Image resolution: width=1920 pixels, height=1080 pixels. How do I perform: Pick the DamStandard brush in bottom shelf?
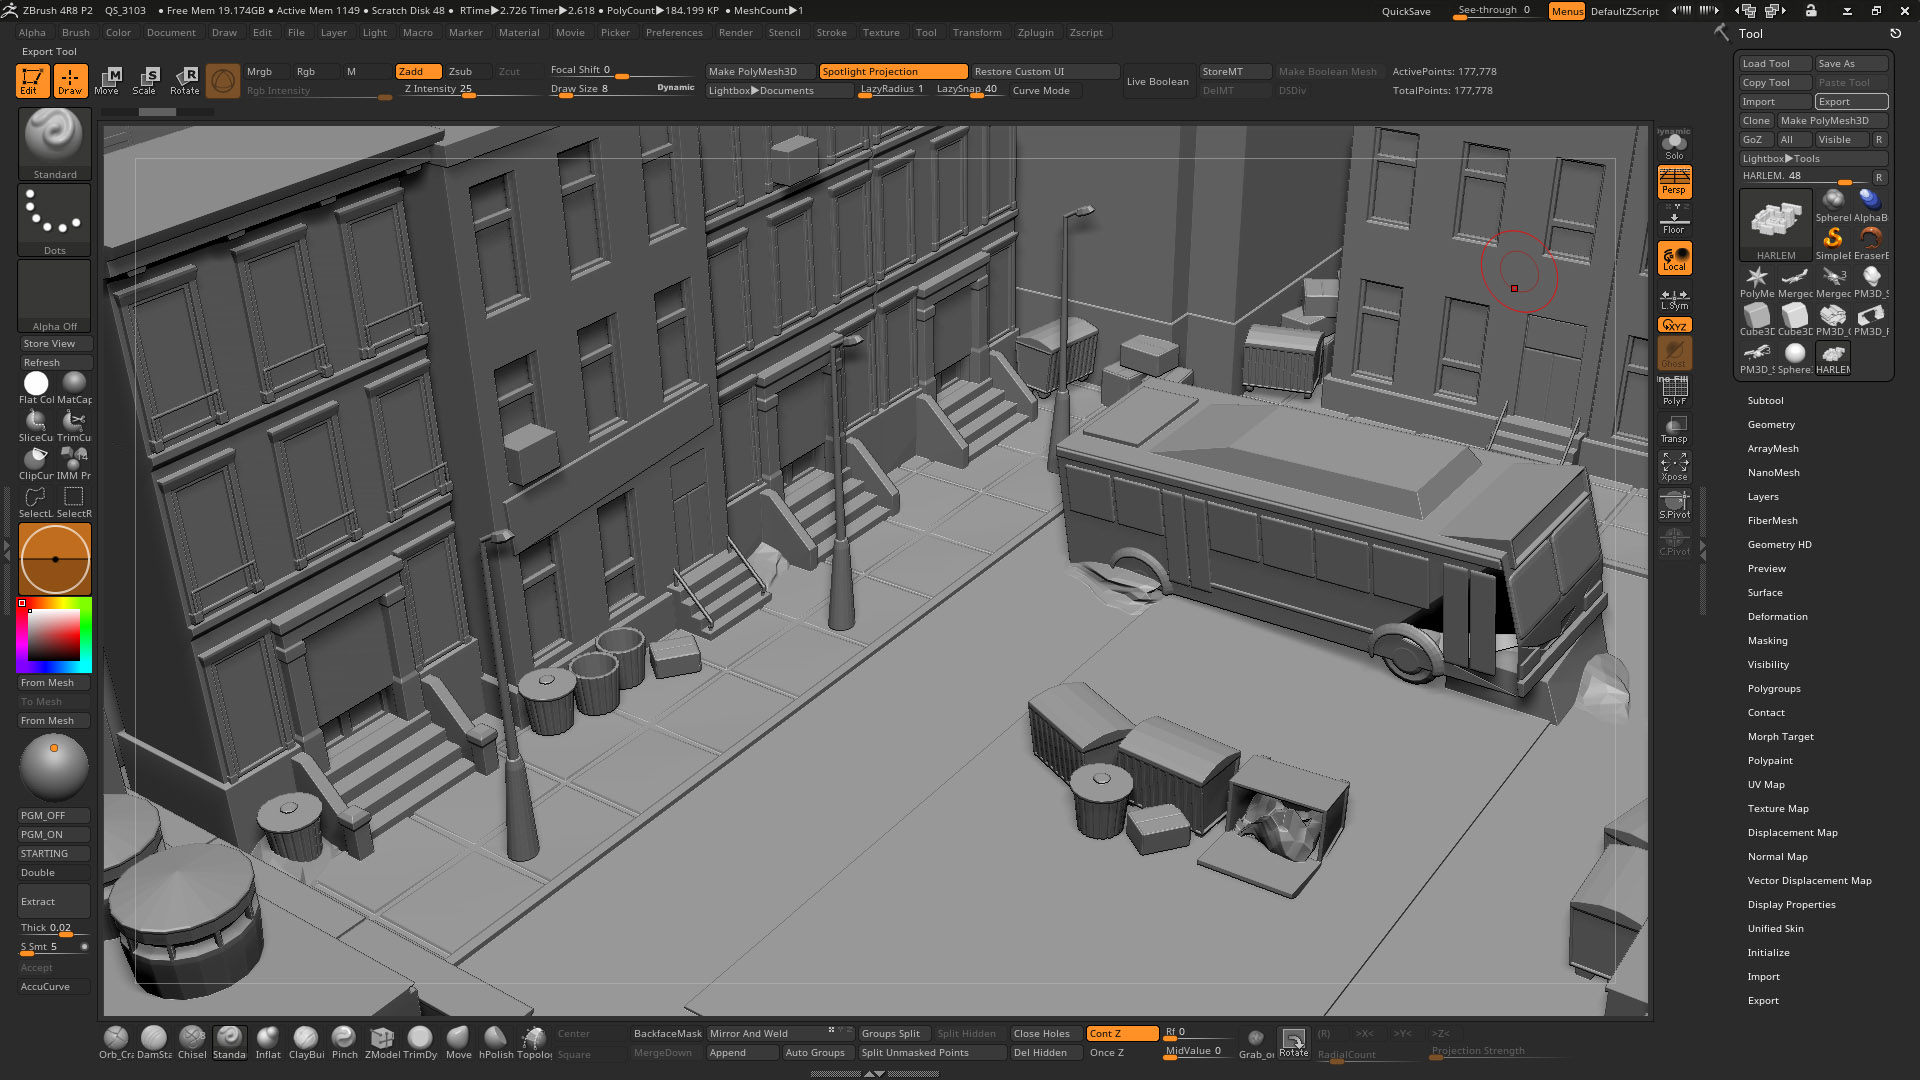(154, 1041)
